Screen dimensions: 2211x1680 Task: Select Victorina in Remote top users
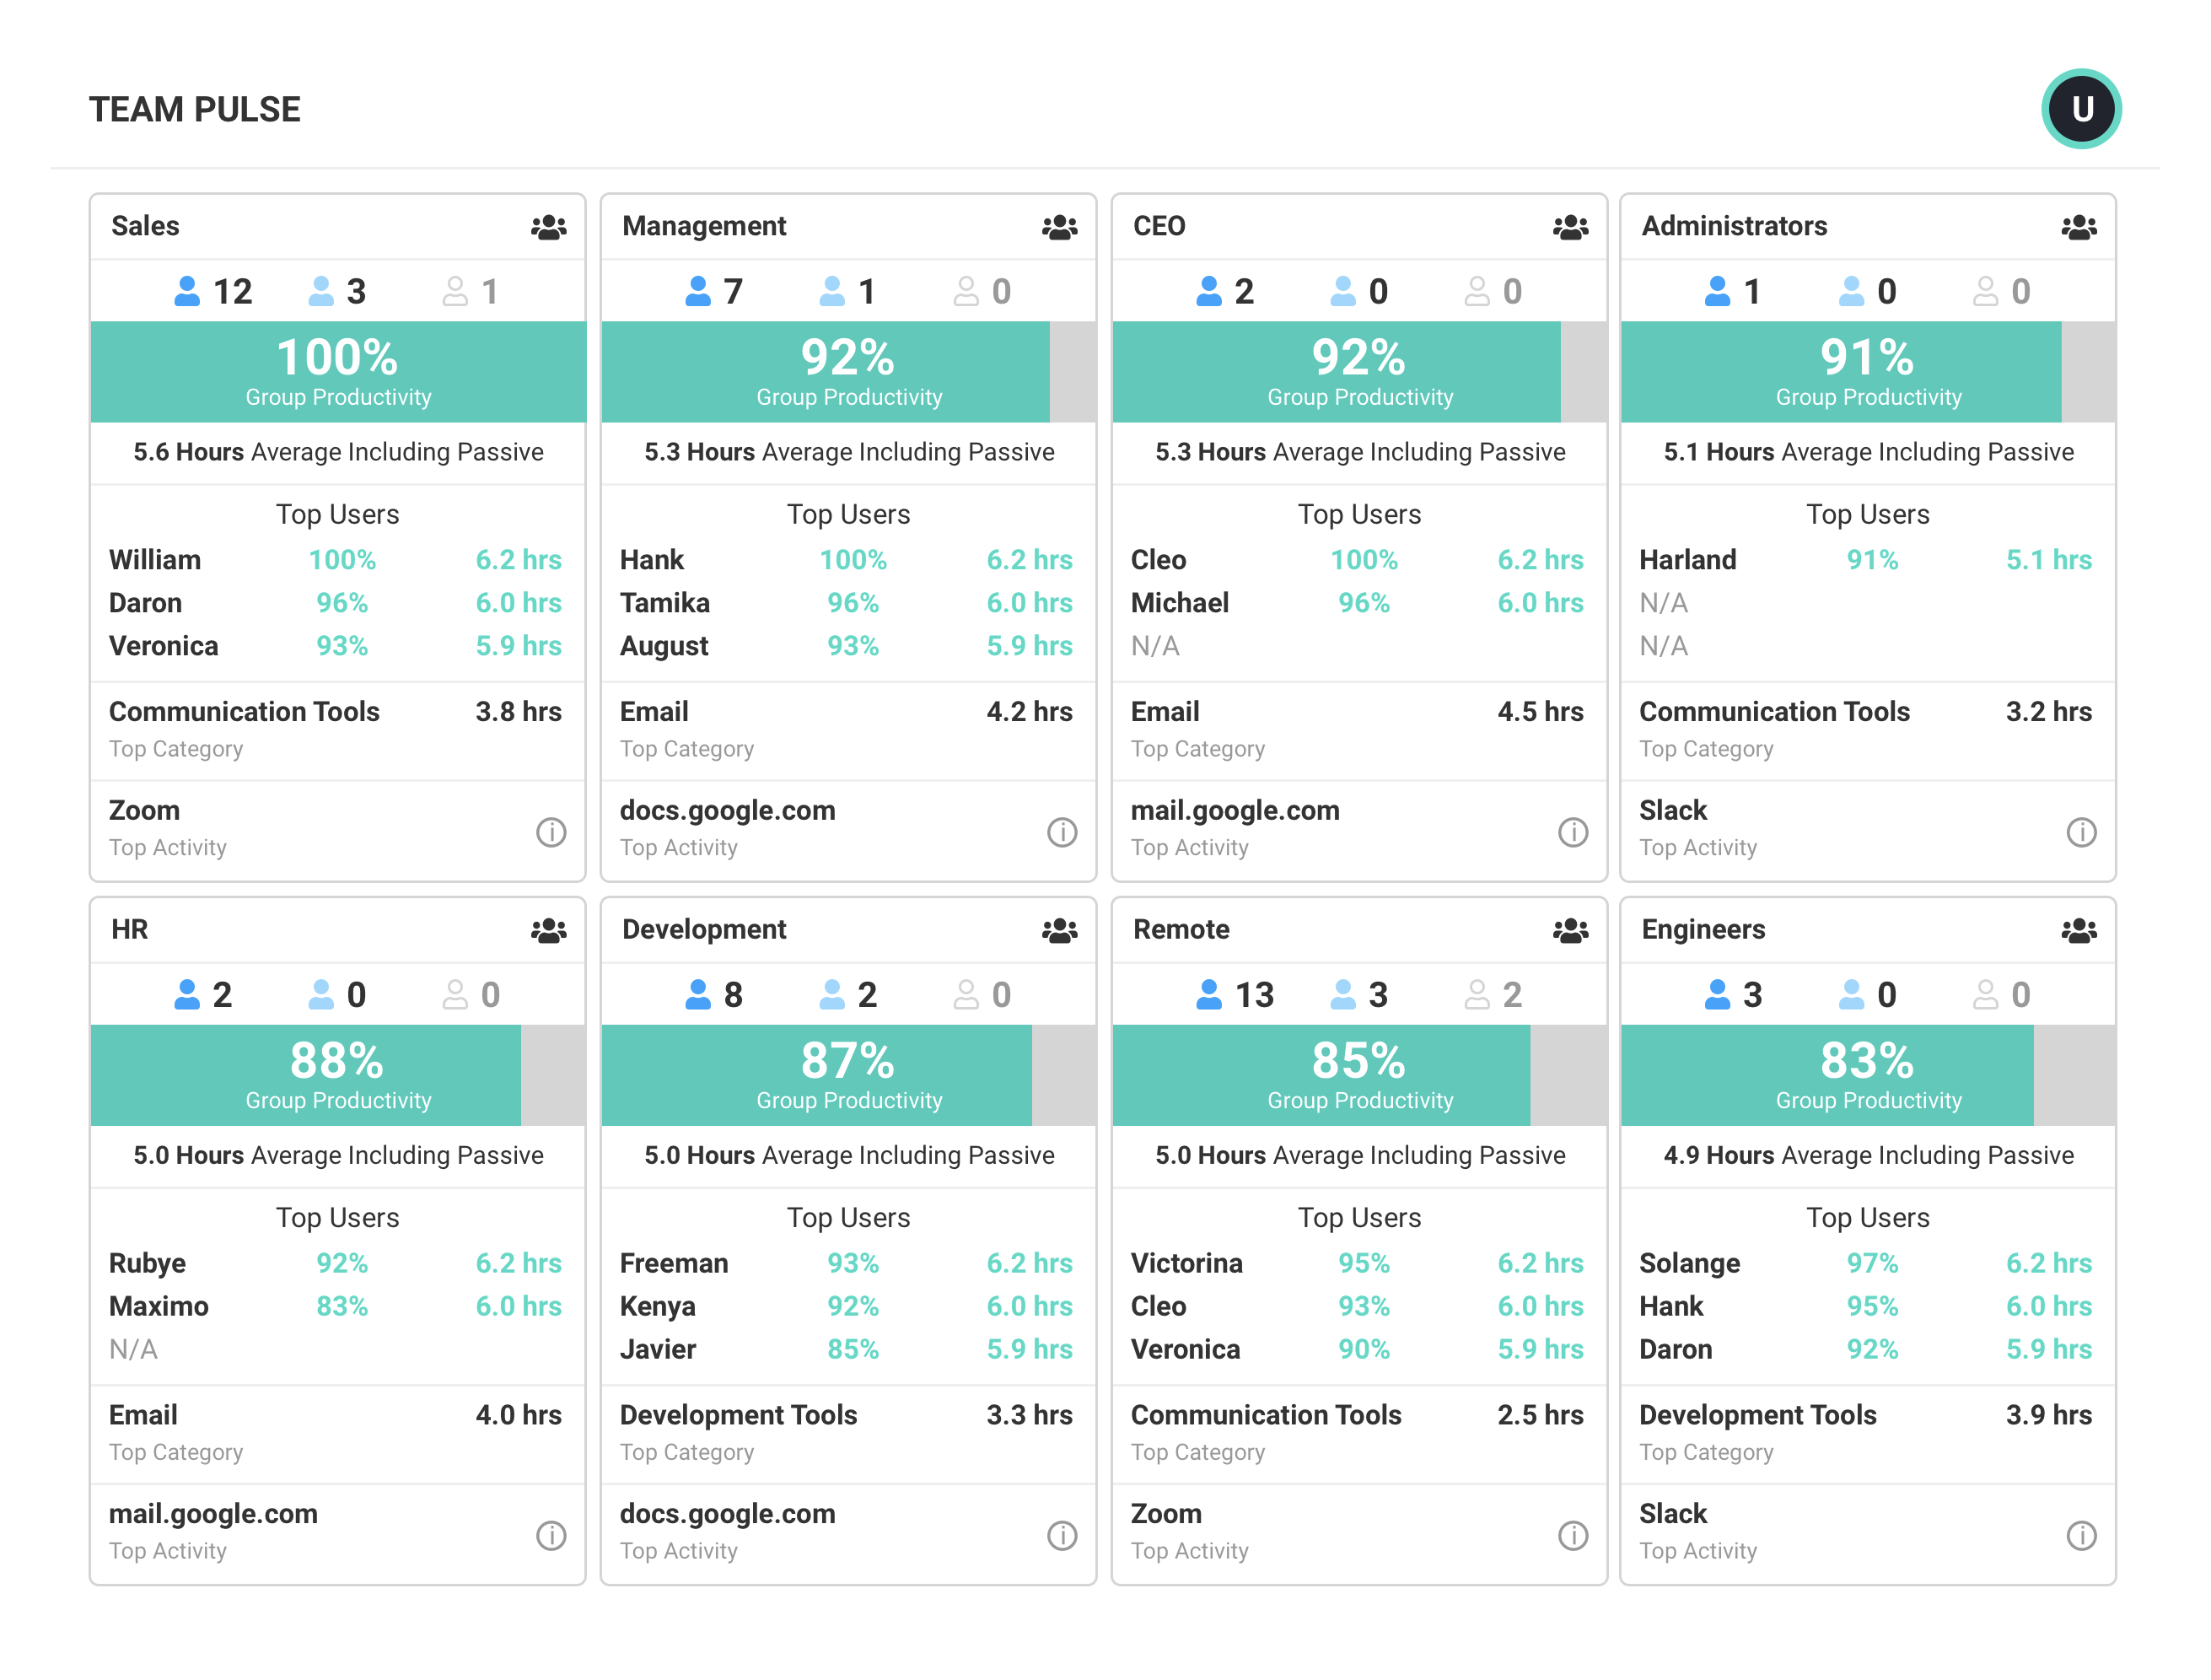pyautogui.click(x=1186, y=1263)
